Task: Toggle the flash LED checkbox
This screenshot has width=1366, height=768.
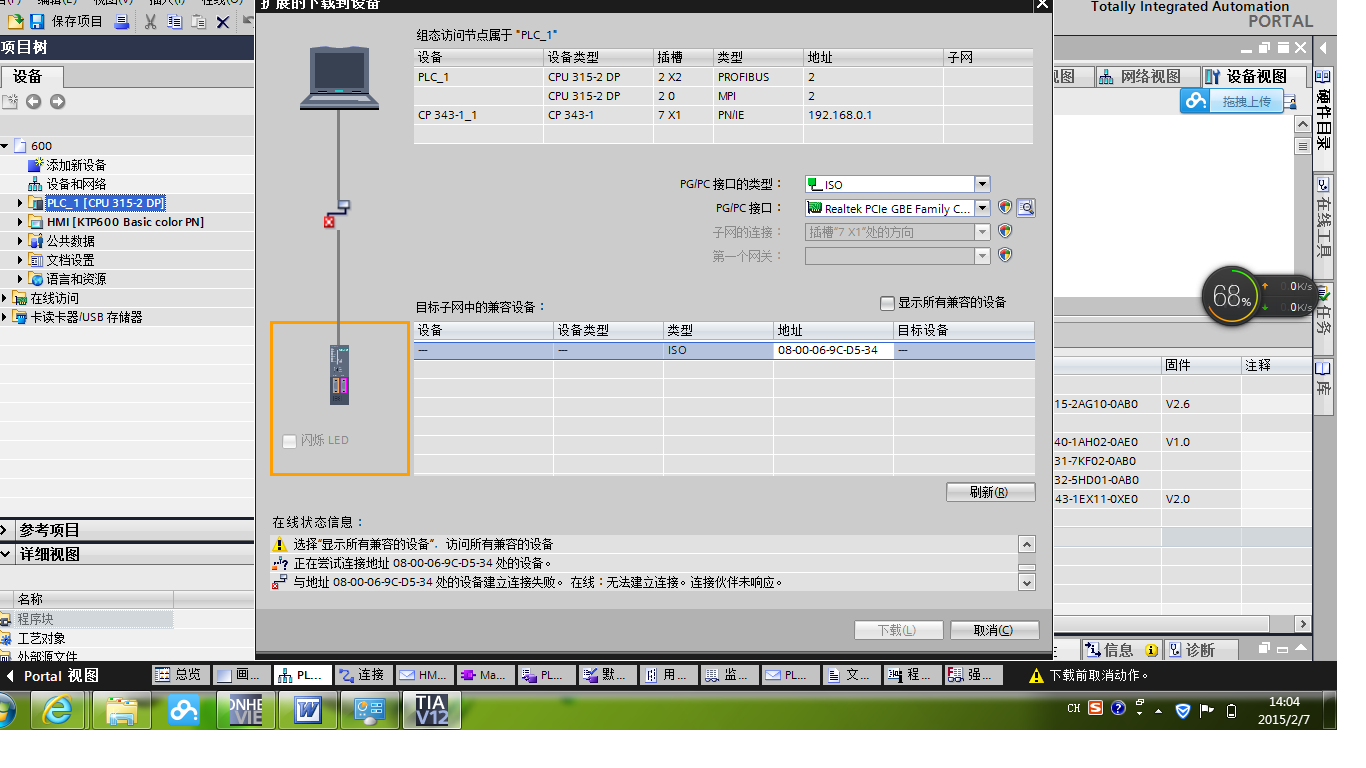Action: pos(290,441)
